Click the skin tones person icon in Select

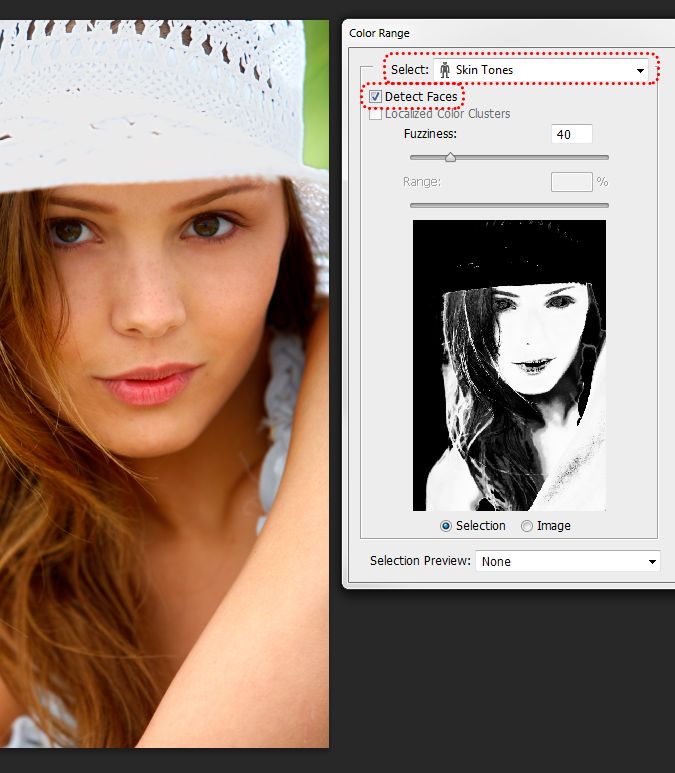(x=445, y=70)
